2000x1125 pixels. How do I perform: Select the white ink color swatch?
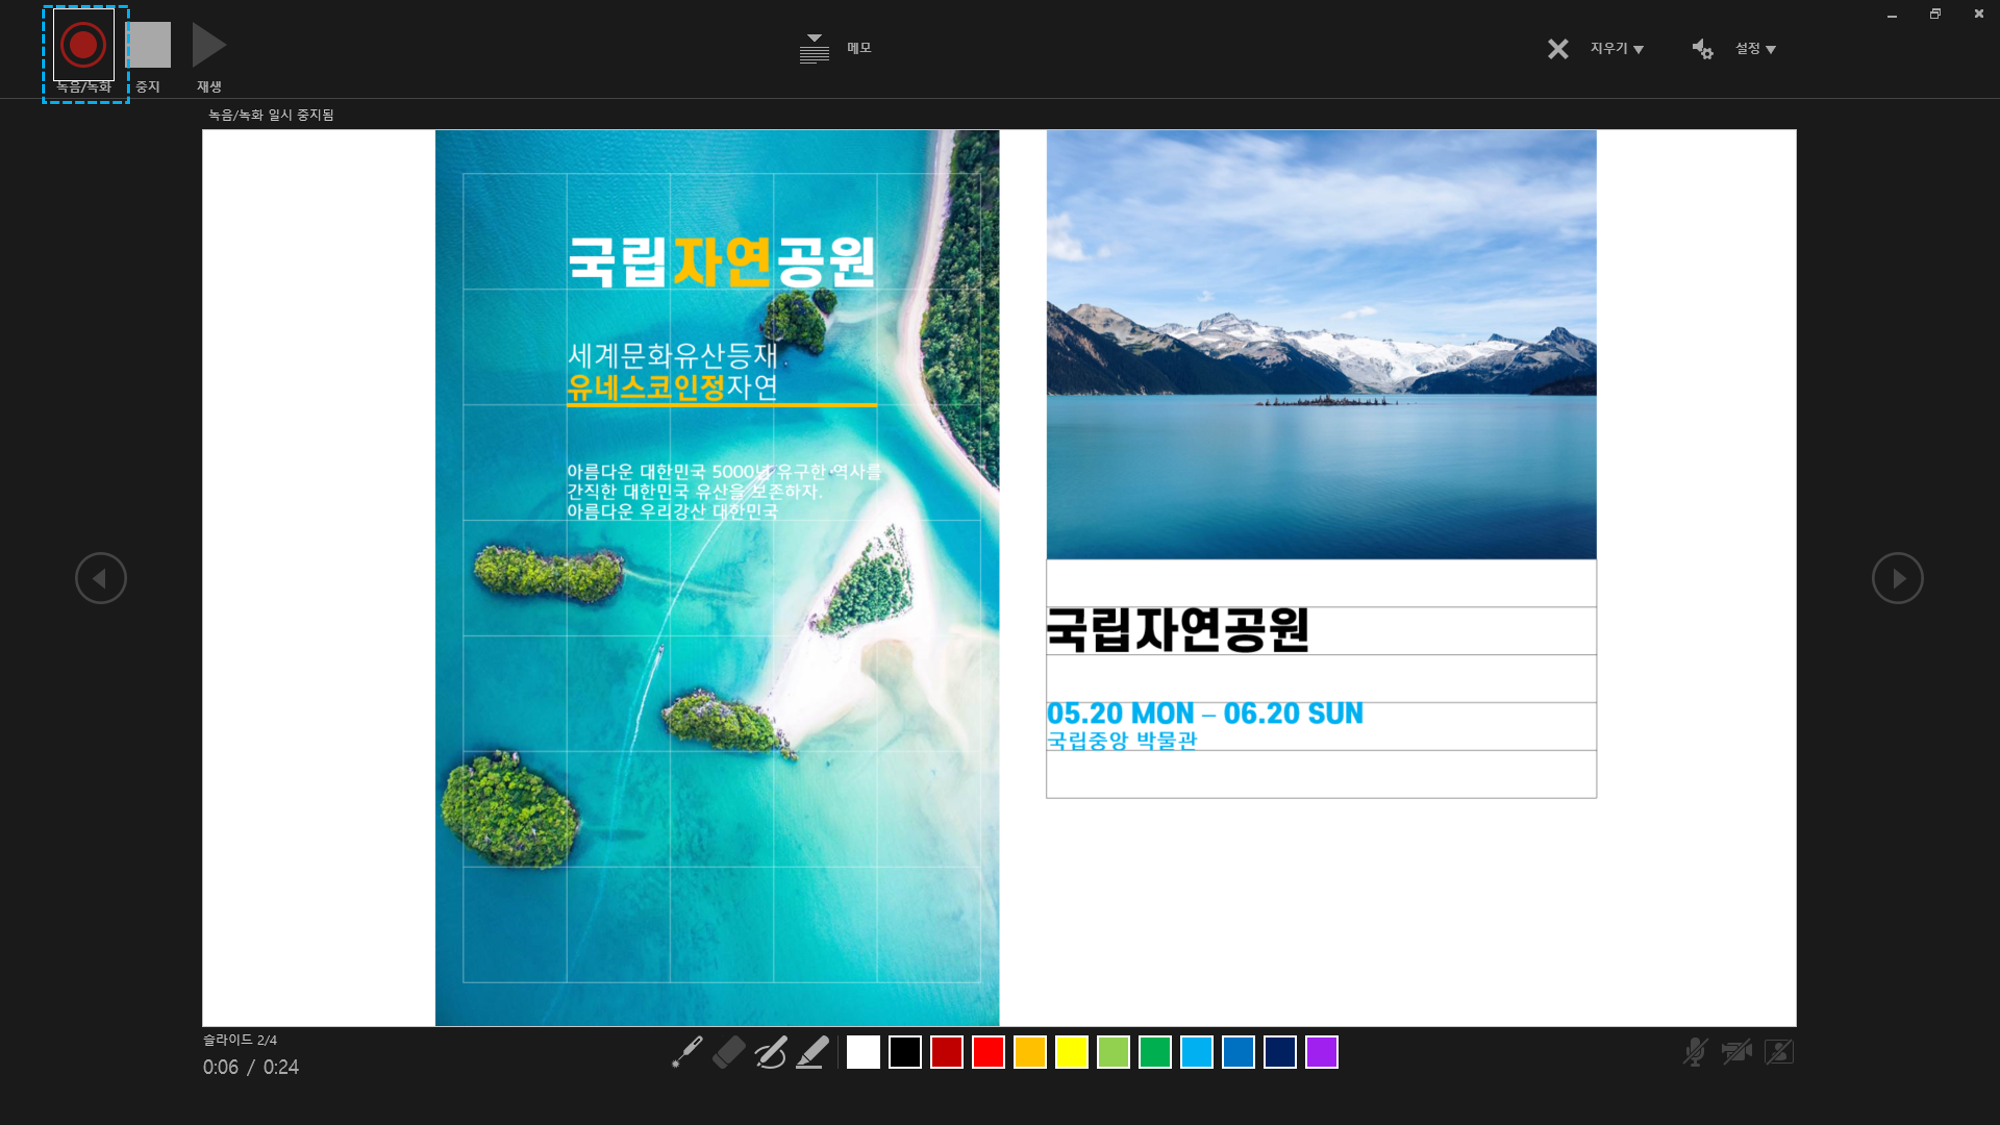pos(863,1052)
